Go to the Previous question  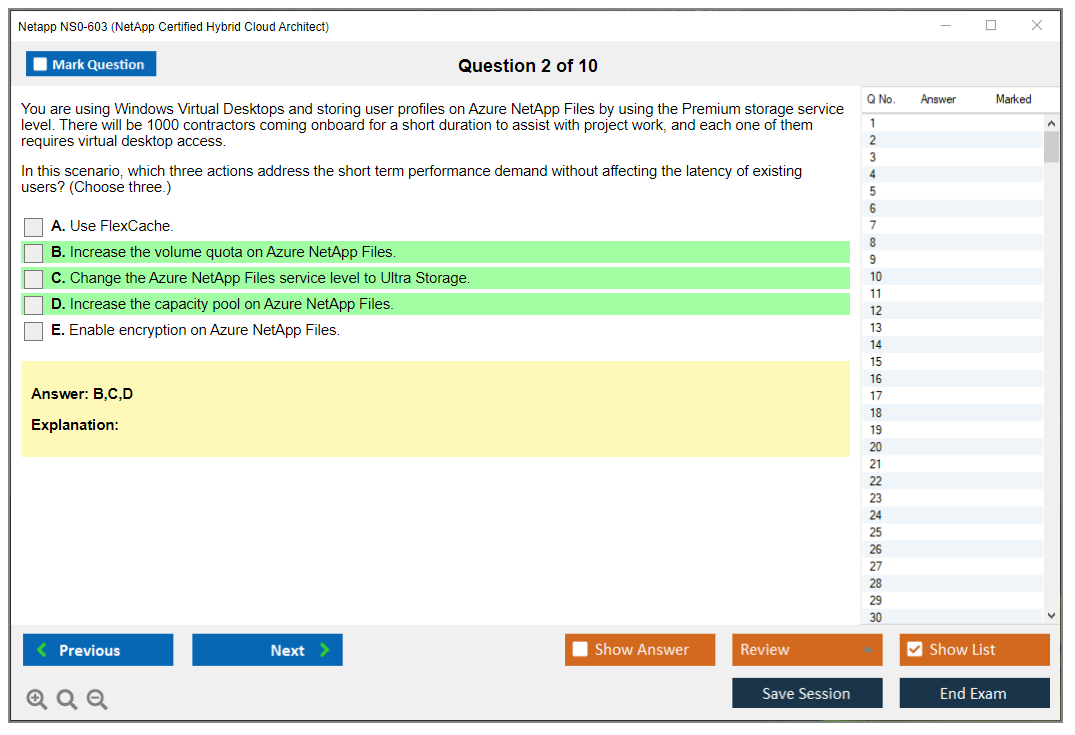pos(98,650)
